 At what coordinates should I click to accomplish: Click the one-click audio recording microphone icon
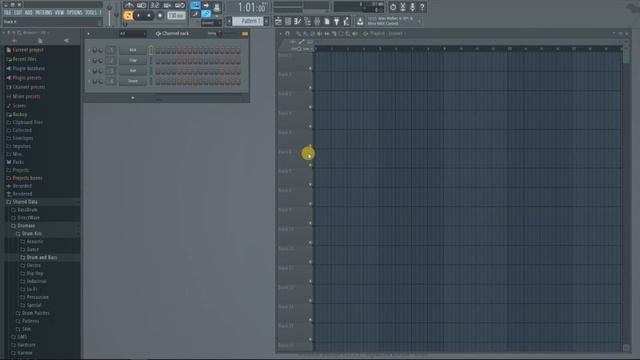pos(413,7)
